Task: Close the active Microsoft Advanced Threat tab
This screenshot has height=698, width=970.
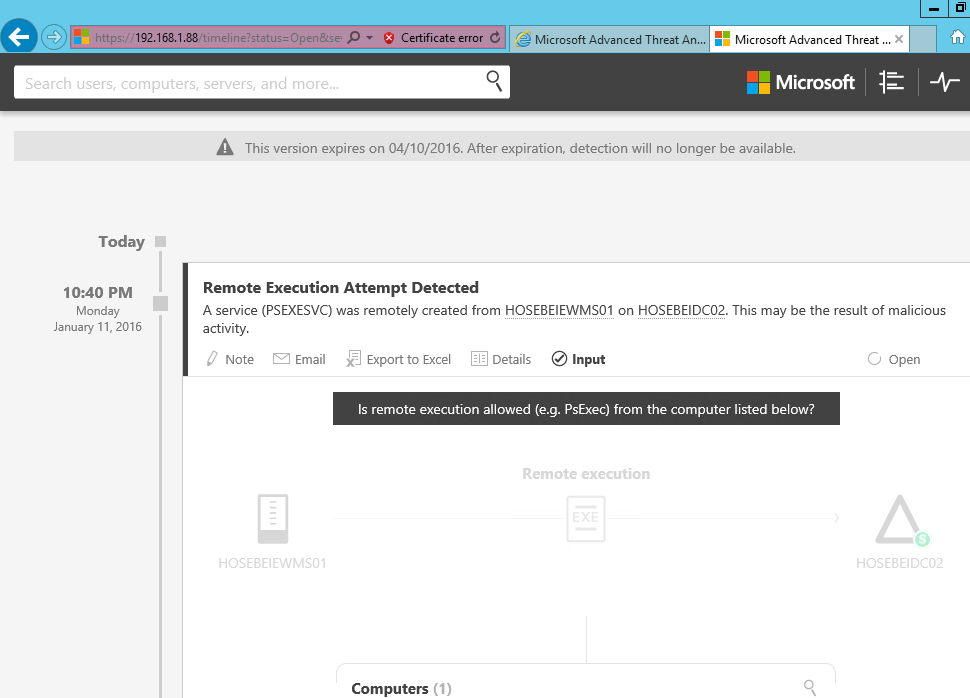Action: point(899,39)
